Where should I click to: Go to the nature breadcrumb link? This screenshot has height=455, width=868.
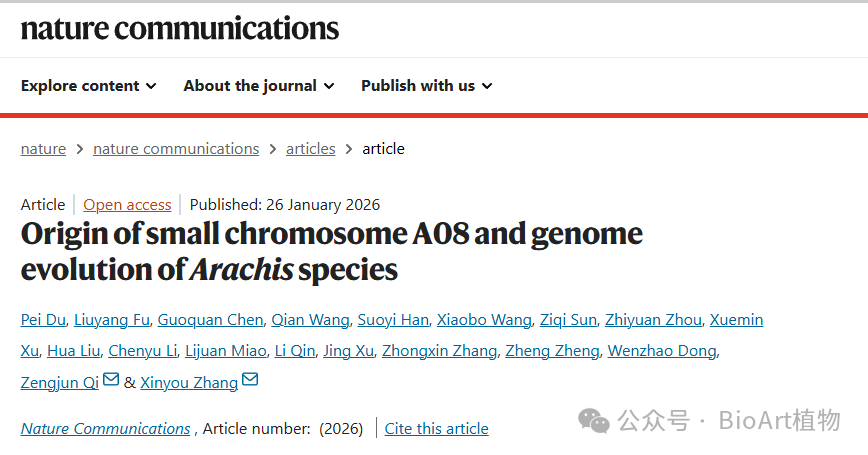click(43, 149)
